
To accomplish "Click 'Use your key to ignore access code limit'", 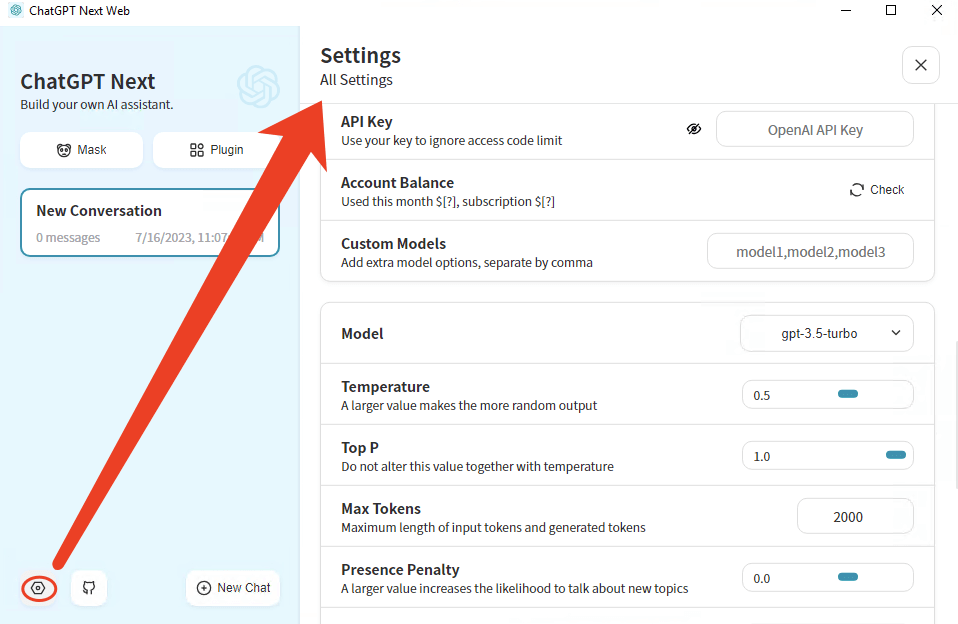I will point(452,141).
